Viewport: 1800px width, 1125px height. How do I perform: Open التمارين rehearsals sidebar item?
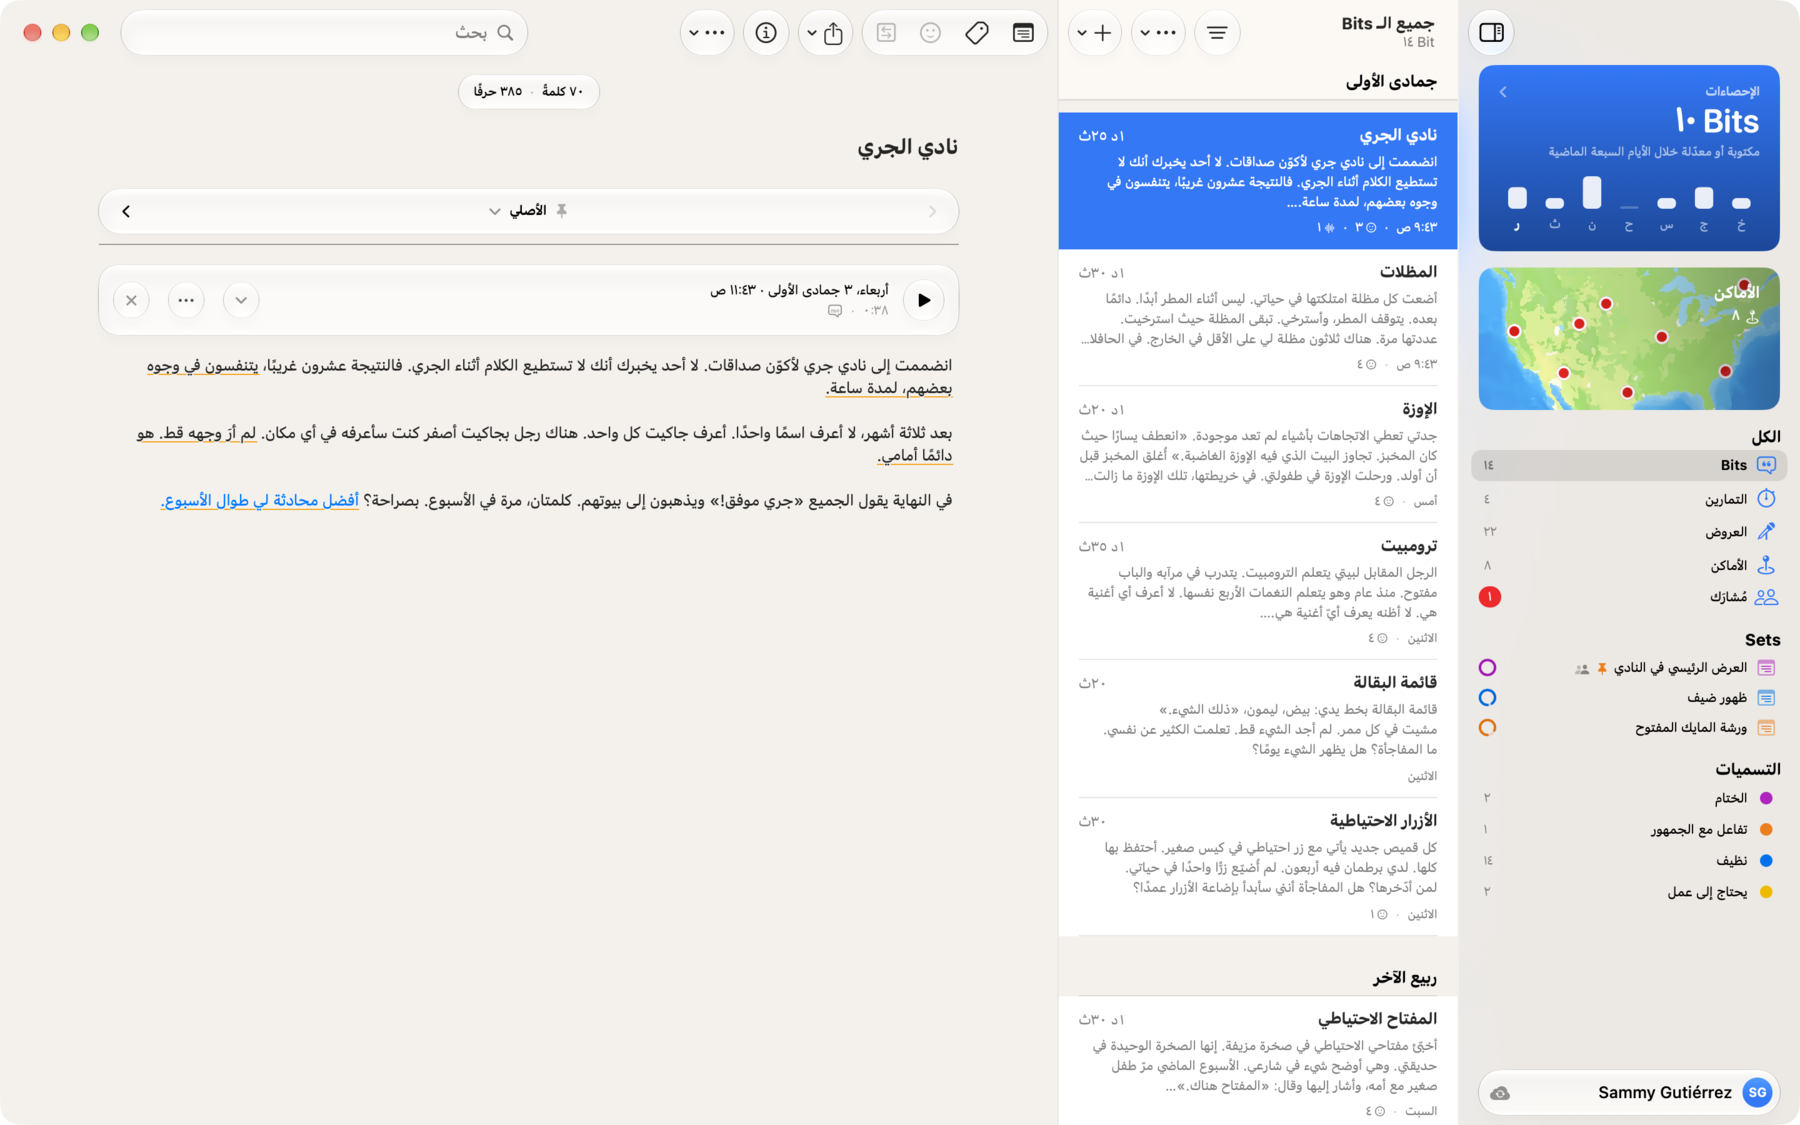point(1629,499)
